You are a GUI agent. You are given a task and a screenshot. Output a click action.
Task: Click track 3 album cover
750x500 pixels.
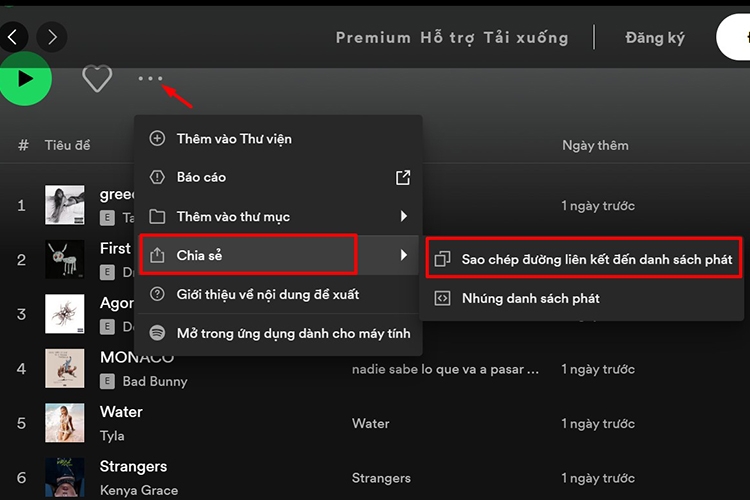click(65, 314)
